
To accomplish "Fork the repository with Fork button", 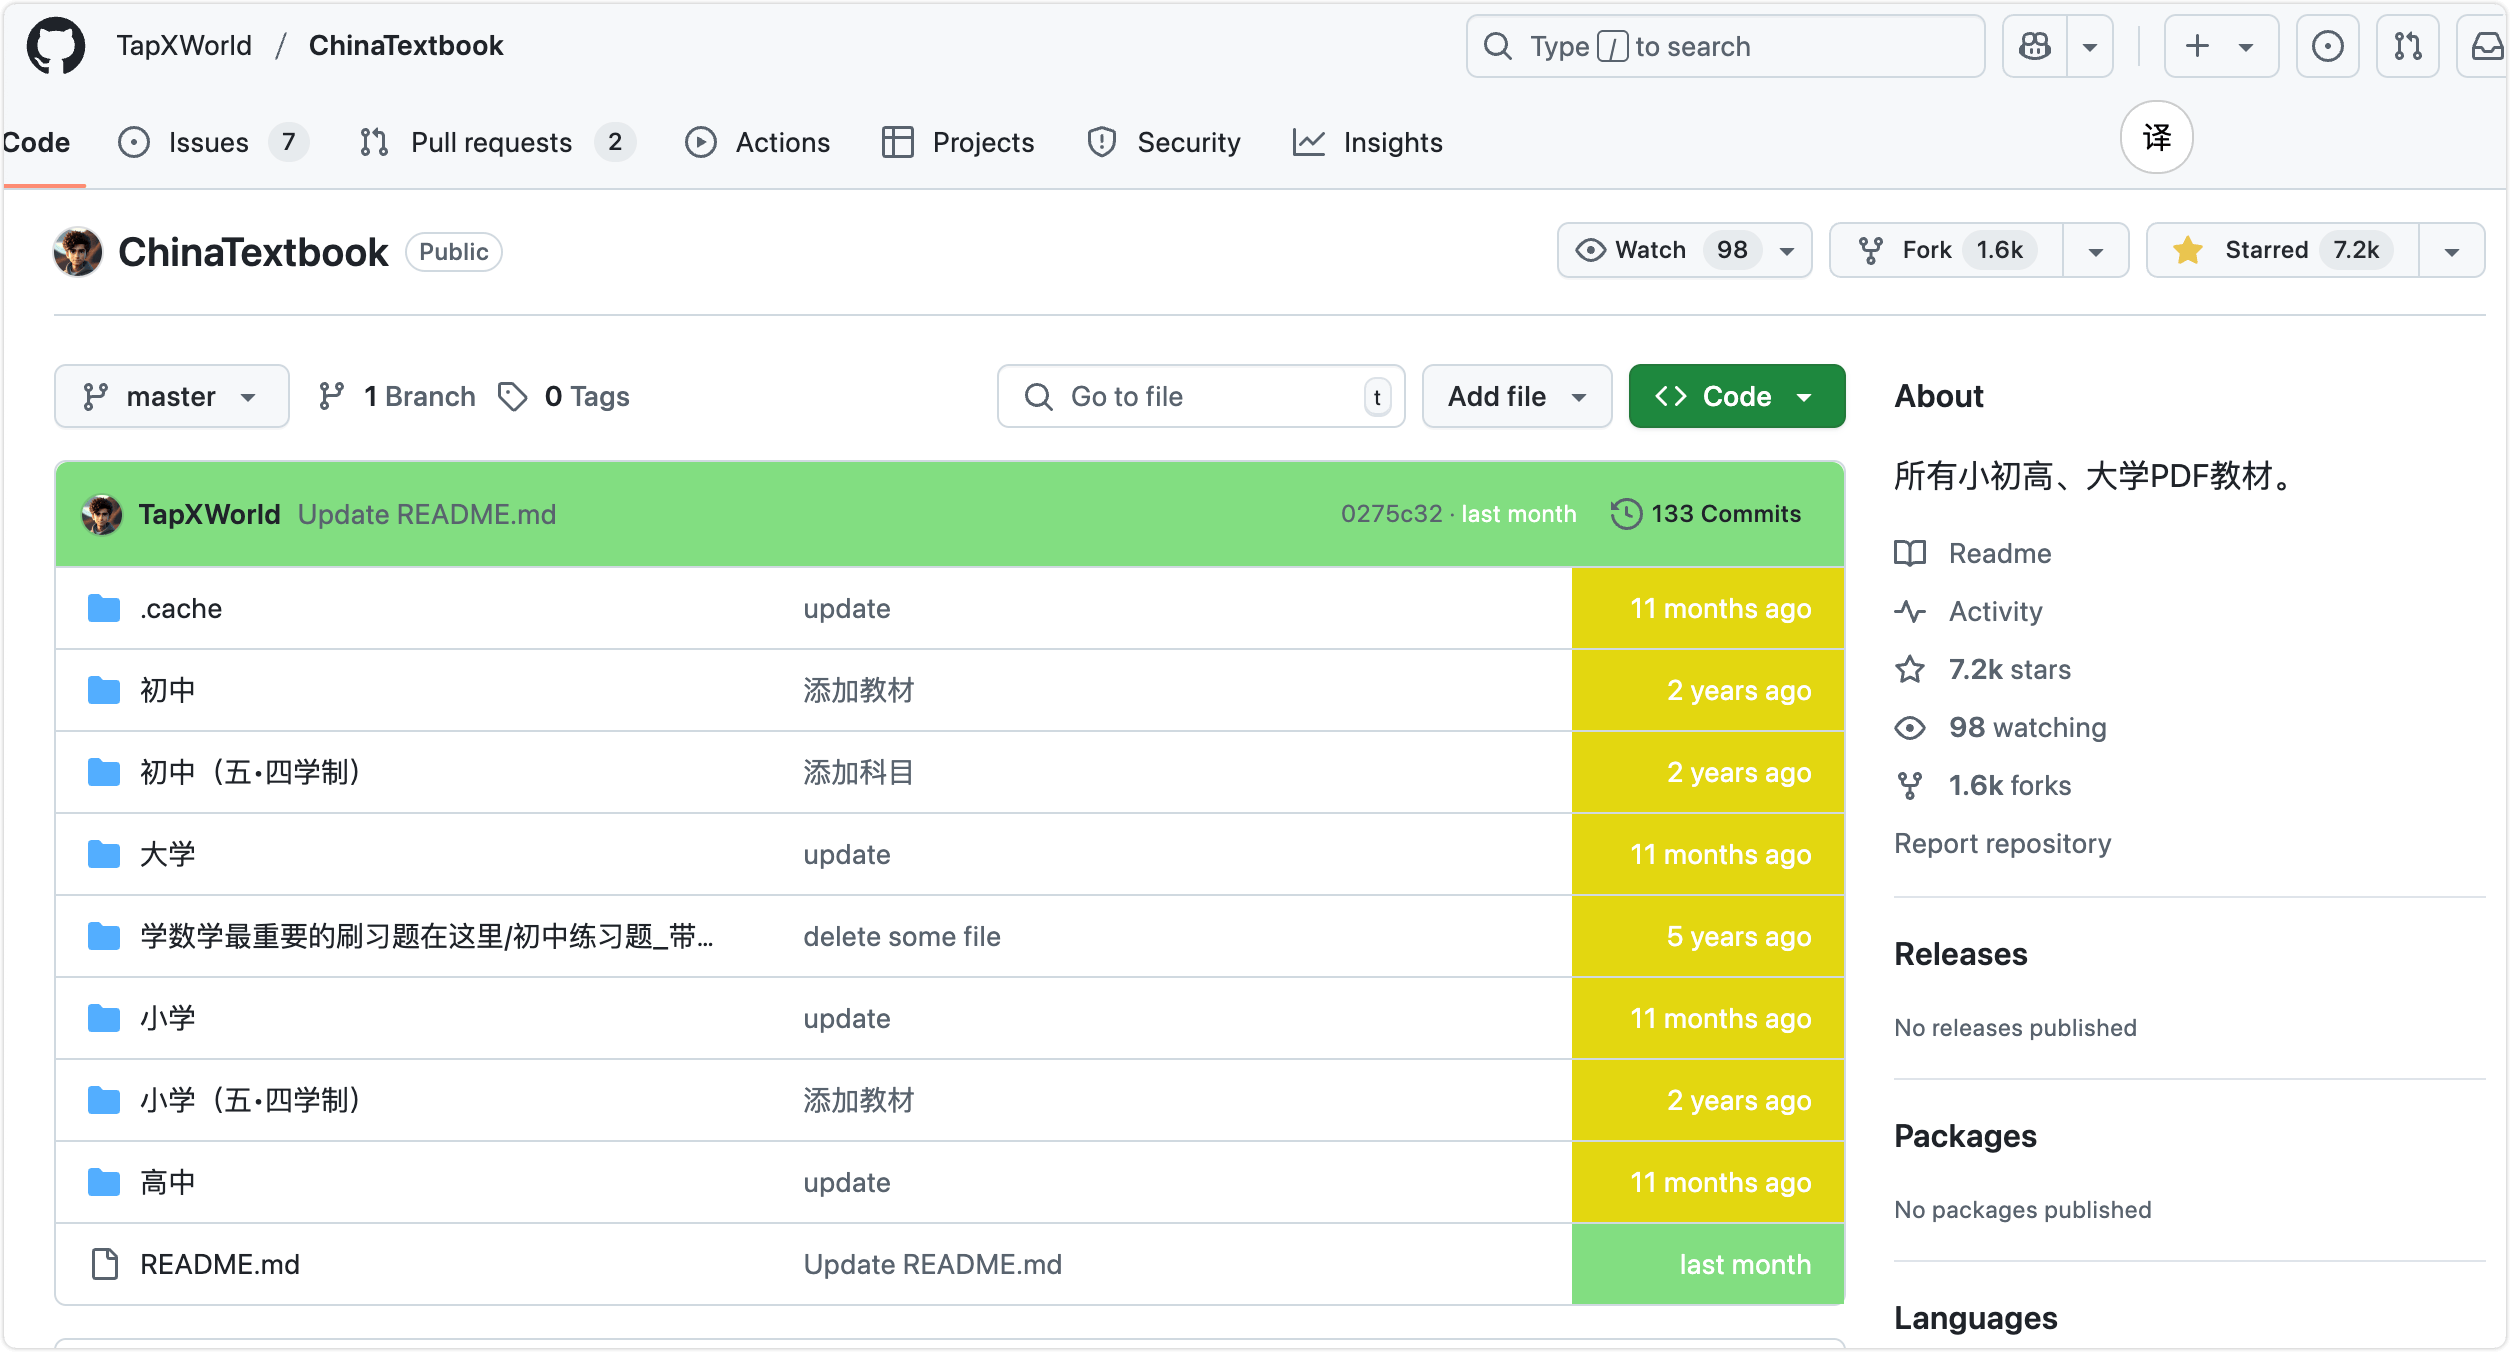I will coord(1946,250).
